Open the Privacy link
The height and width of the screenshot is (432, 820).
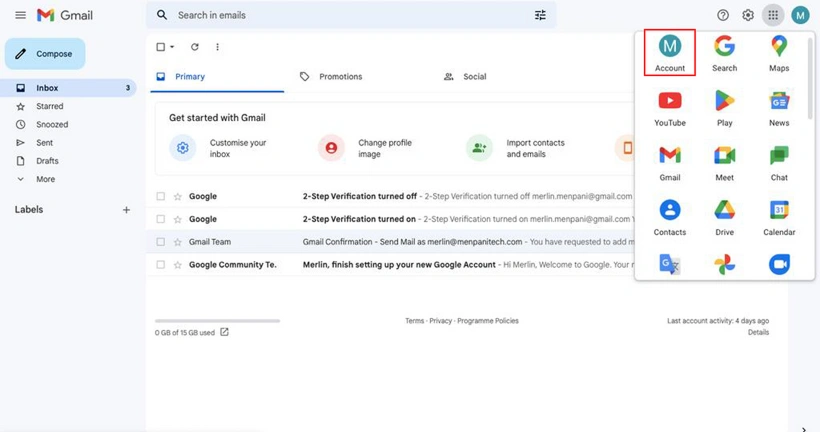pos(440,321)
